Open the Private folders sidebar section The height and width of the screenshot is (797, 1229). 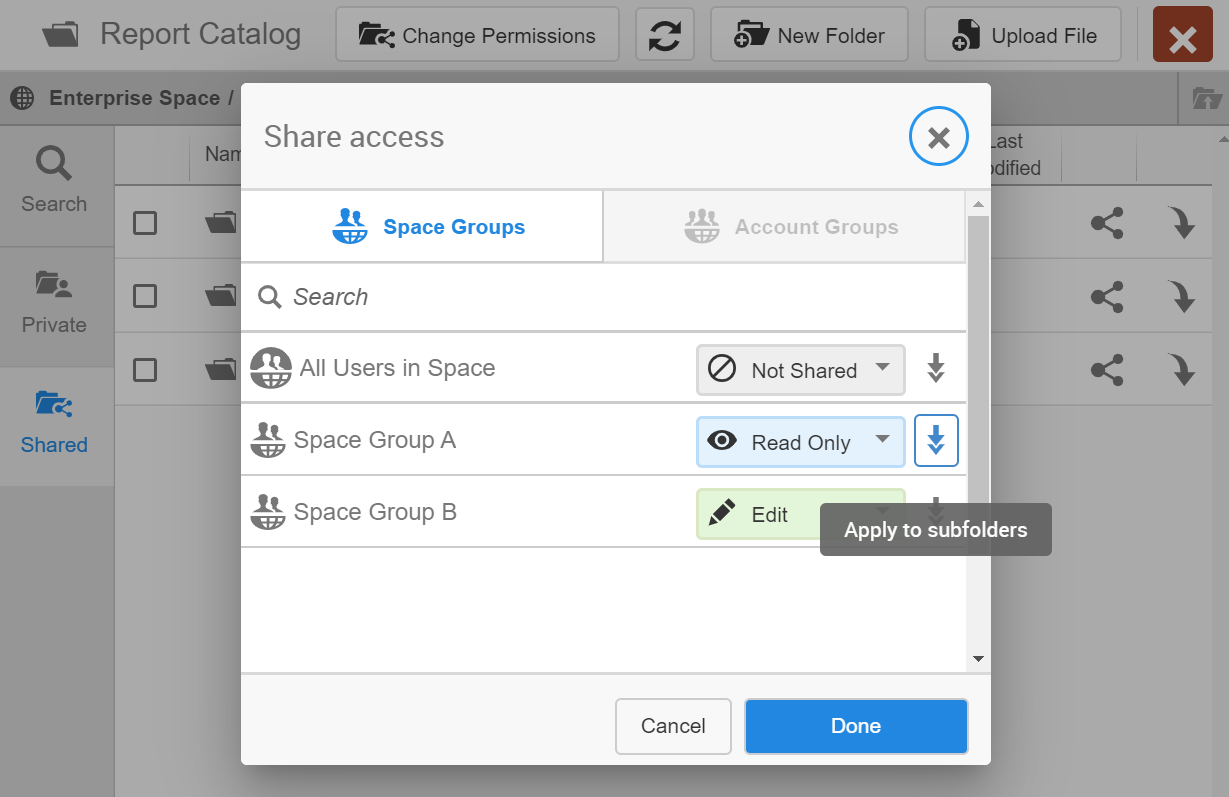pyautogui.click(x=54, y=303)
